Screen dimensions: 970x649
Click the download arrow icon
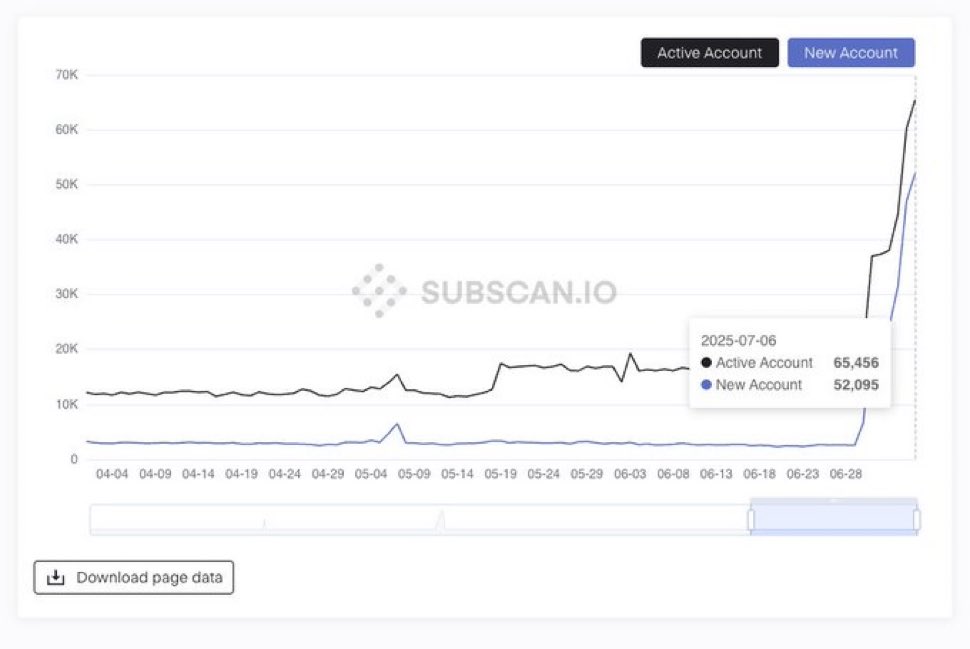56,577
